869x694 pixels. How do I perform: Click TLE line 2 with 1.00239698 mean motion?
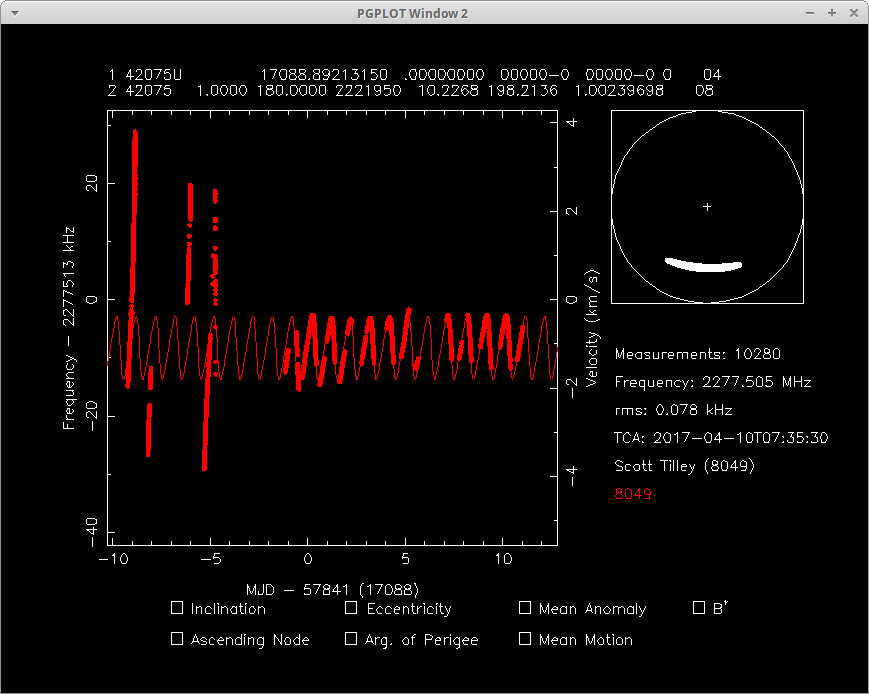(411, 90)
